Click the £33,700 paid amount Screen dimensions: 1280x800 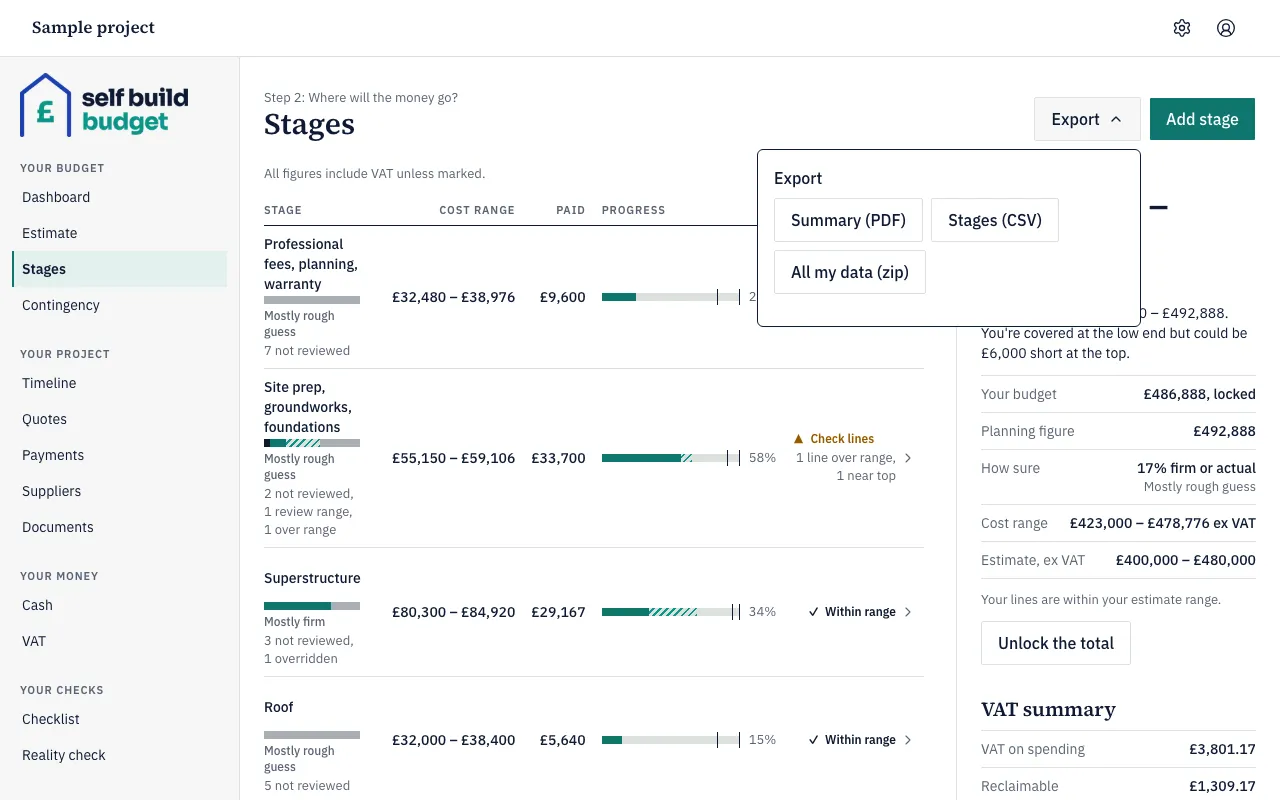pos(559,458)
